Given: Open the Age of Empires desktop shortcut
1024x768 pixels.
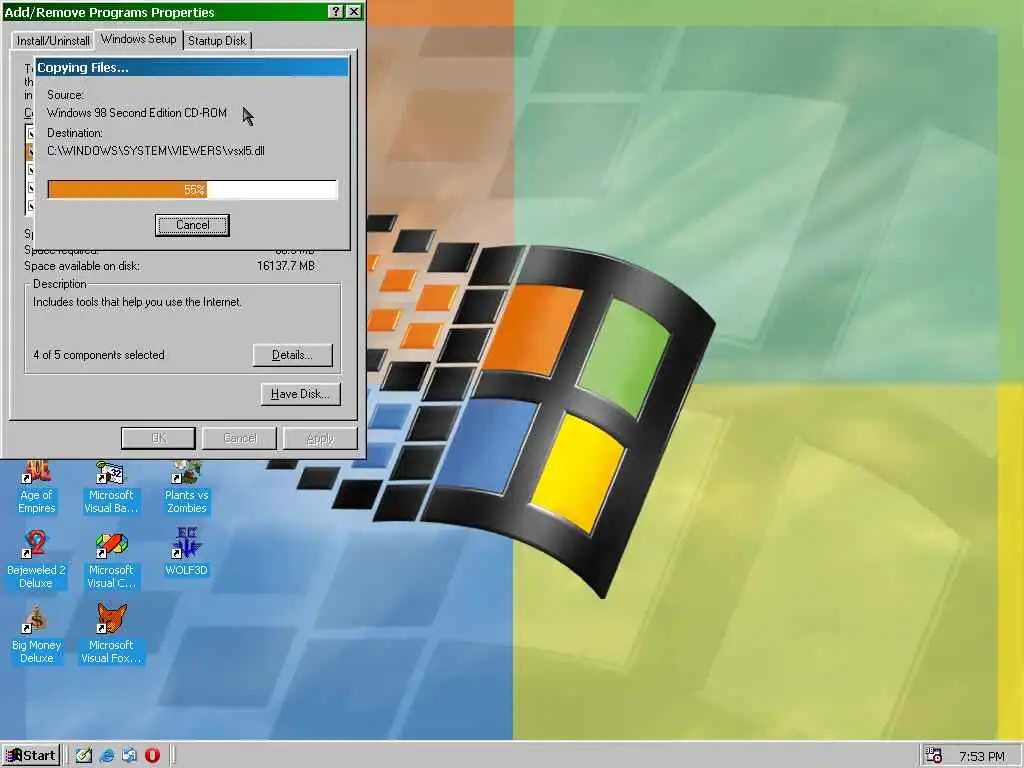Looking at the screenshot, I should pos(37,487).
